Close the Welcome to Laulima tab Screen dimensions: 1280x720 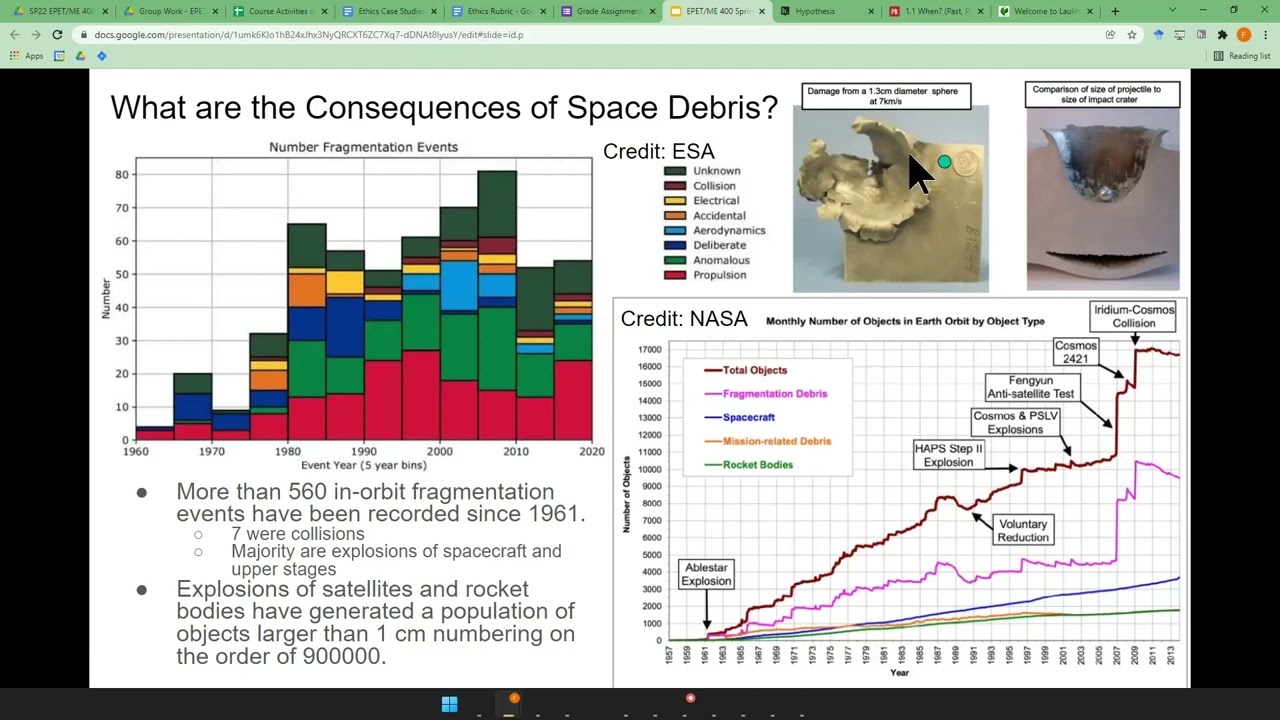1090,11
